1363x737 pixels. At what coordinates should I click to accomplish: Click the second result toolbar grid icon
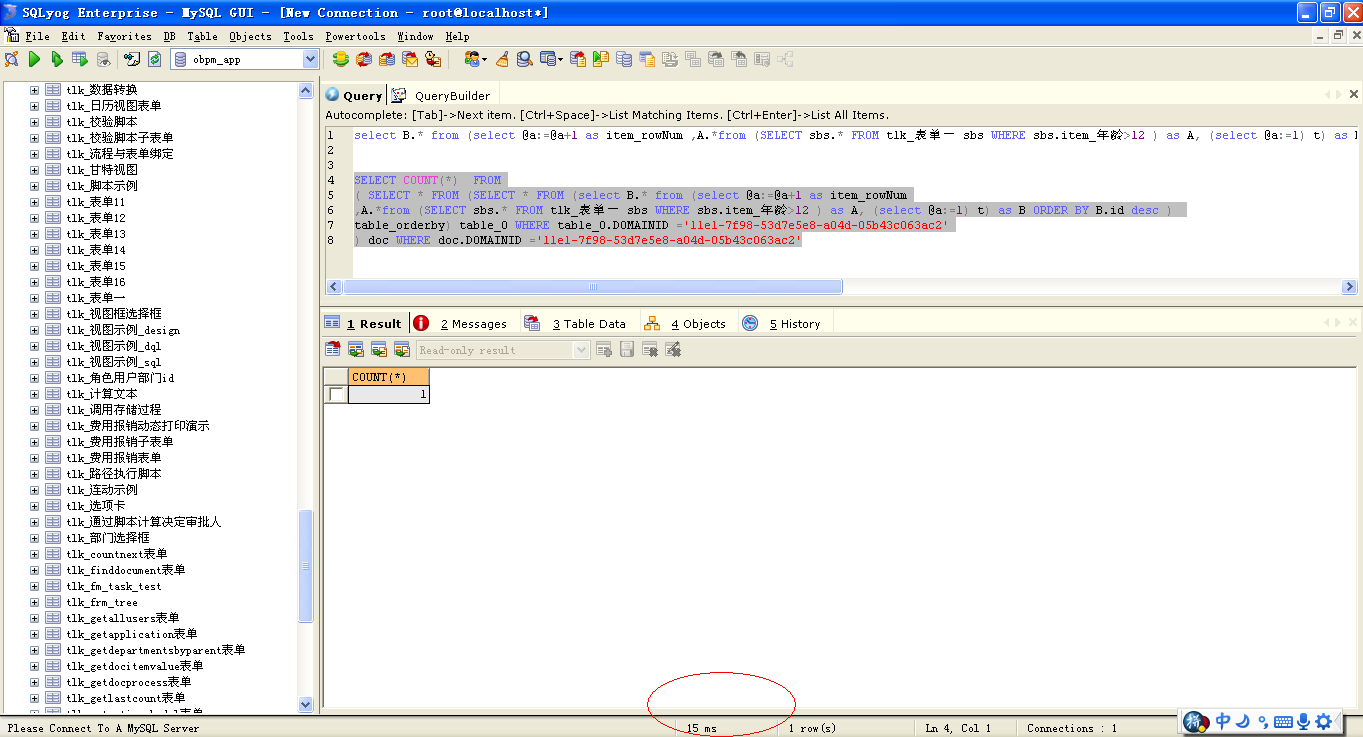[x=356, y=349]
